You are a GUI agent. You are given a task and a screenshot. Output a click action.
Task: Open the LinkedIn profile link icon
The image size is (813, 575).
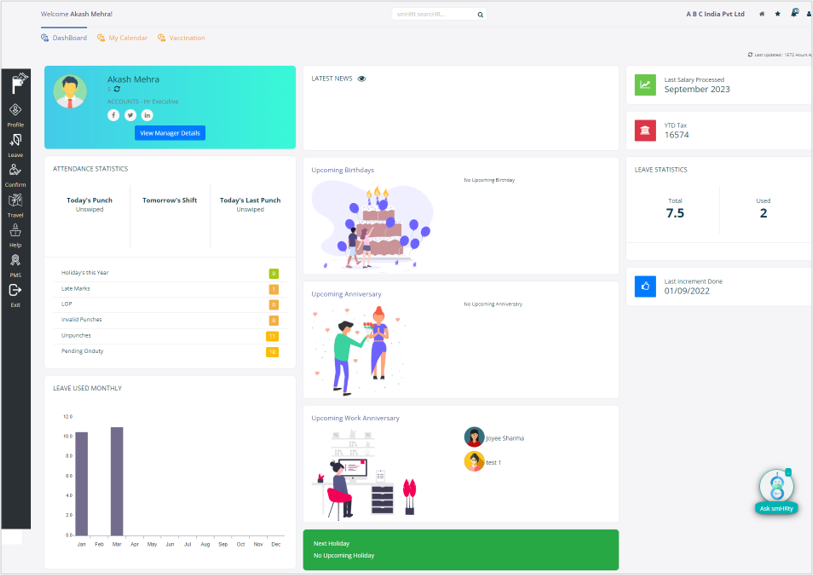pos(147,115)
